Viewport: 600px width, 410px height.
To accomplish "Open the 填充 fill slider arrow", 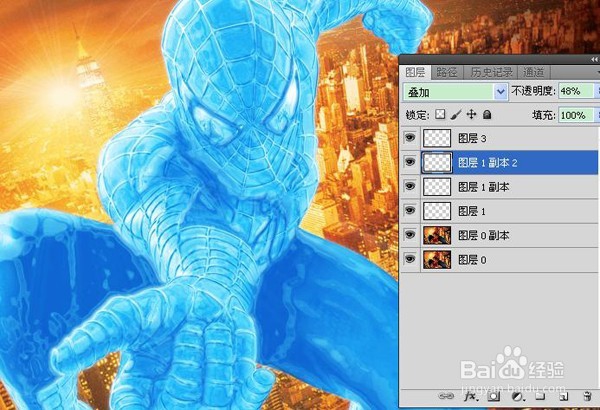I will point(597,115).
